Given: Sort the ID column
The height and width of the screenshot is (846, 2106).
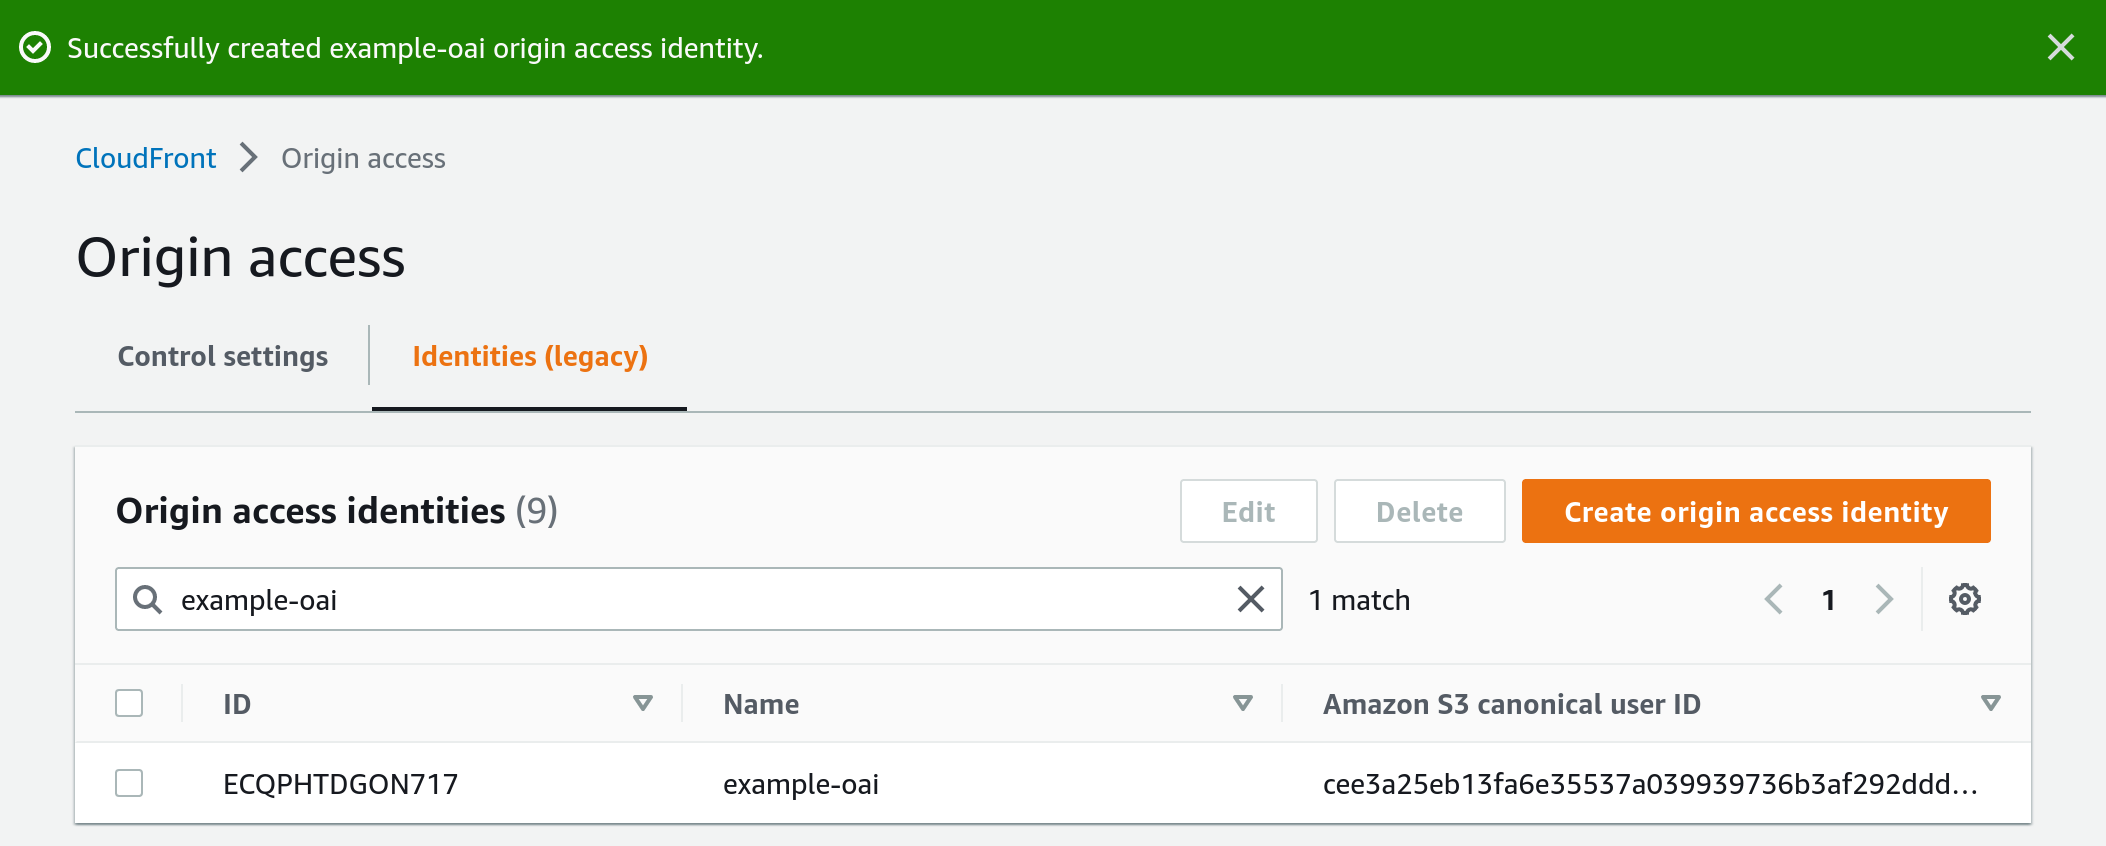Looking at the screenshot, I should coord(643,703).
